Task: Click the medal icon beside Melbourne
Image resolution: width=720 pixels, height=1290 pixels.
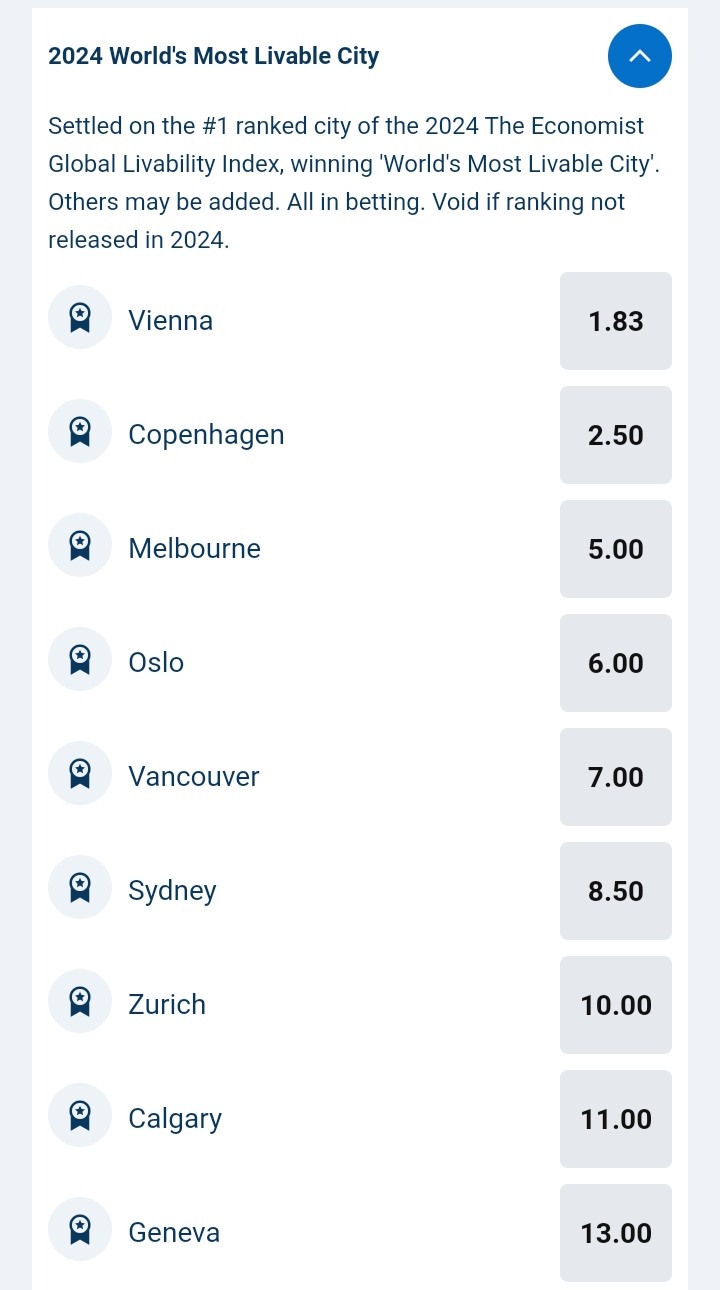Action: (x=80, y=546)
